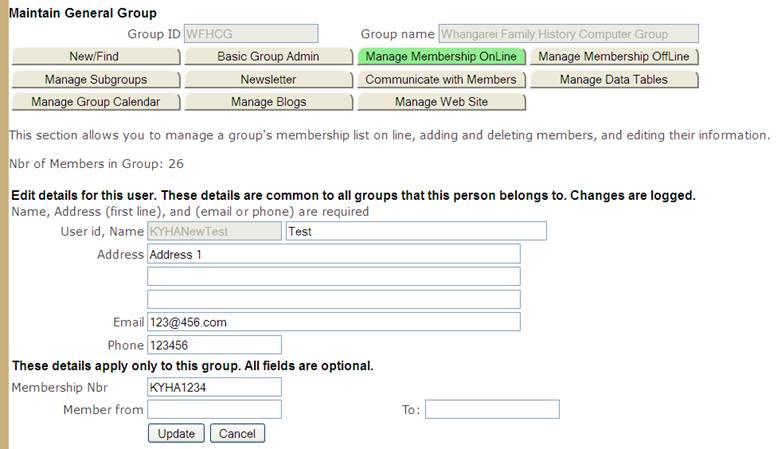Viewport: 781px width, 449px height.
Task: Click the first Address line field
Action: pos(334,254)
